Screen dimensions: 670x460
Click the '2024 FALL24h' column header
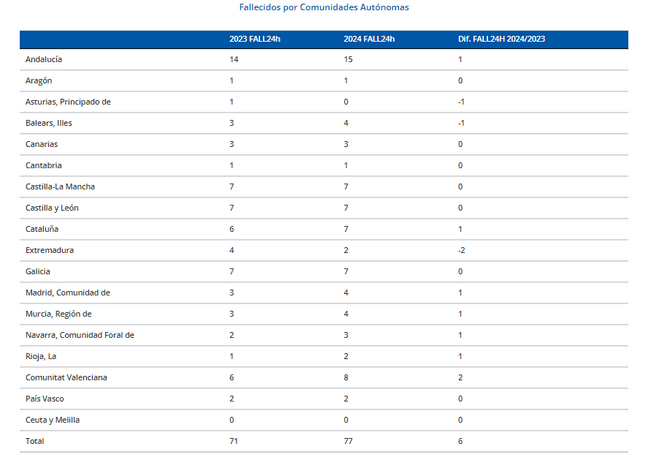click(x=369, y=39)
